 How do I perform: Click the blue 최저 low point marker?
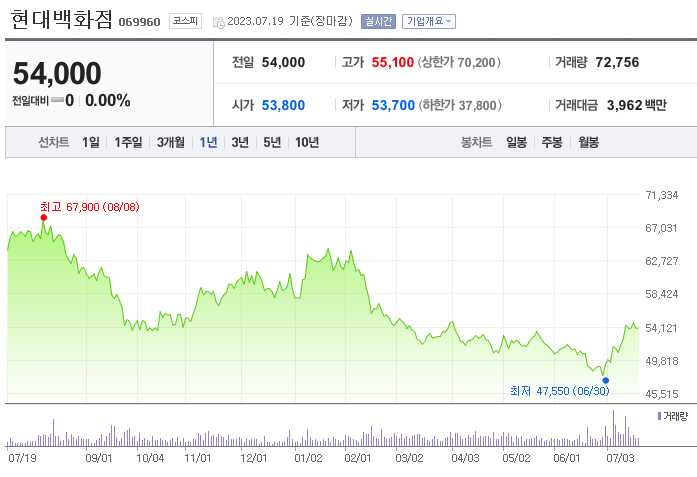pos(605,381)
